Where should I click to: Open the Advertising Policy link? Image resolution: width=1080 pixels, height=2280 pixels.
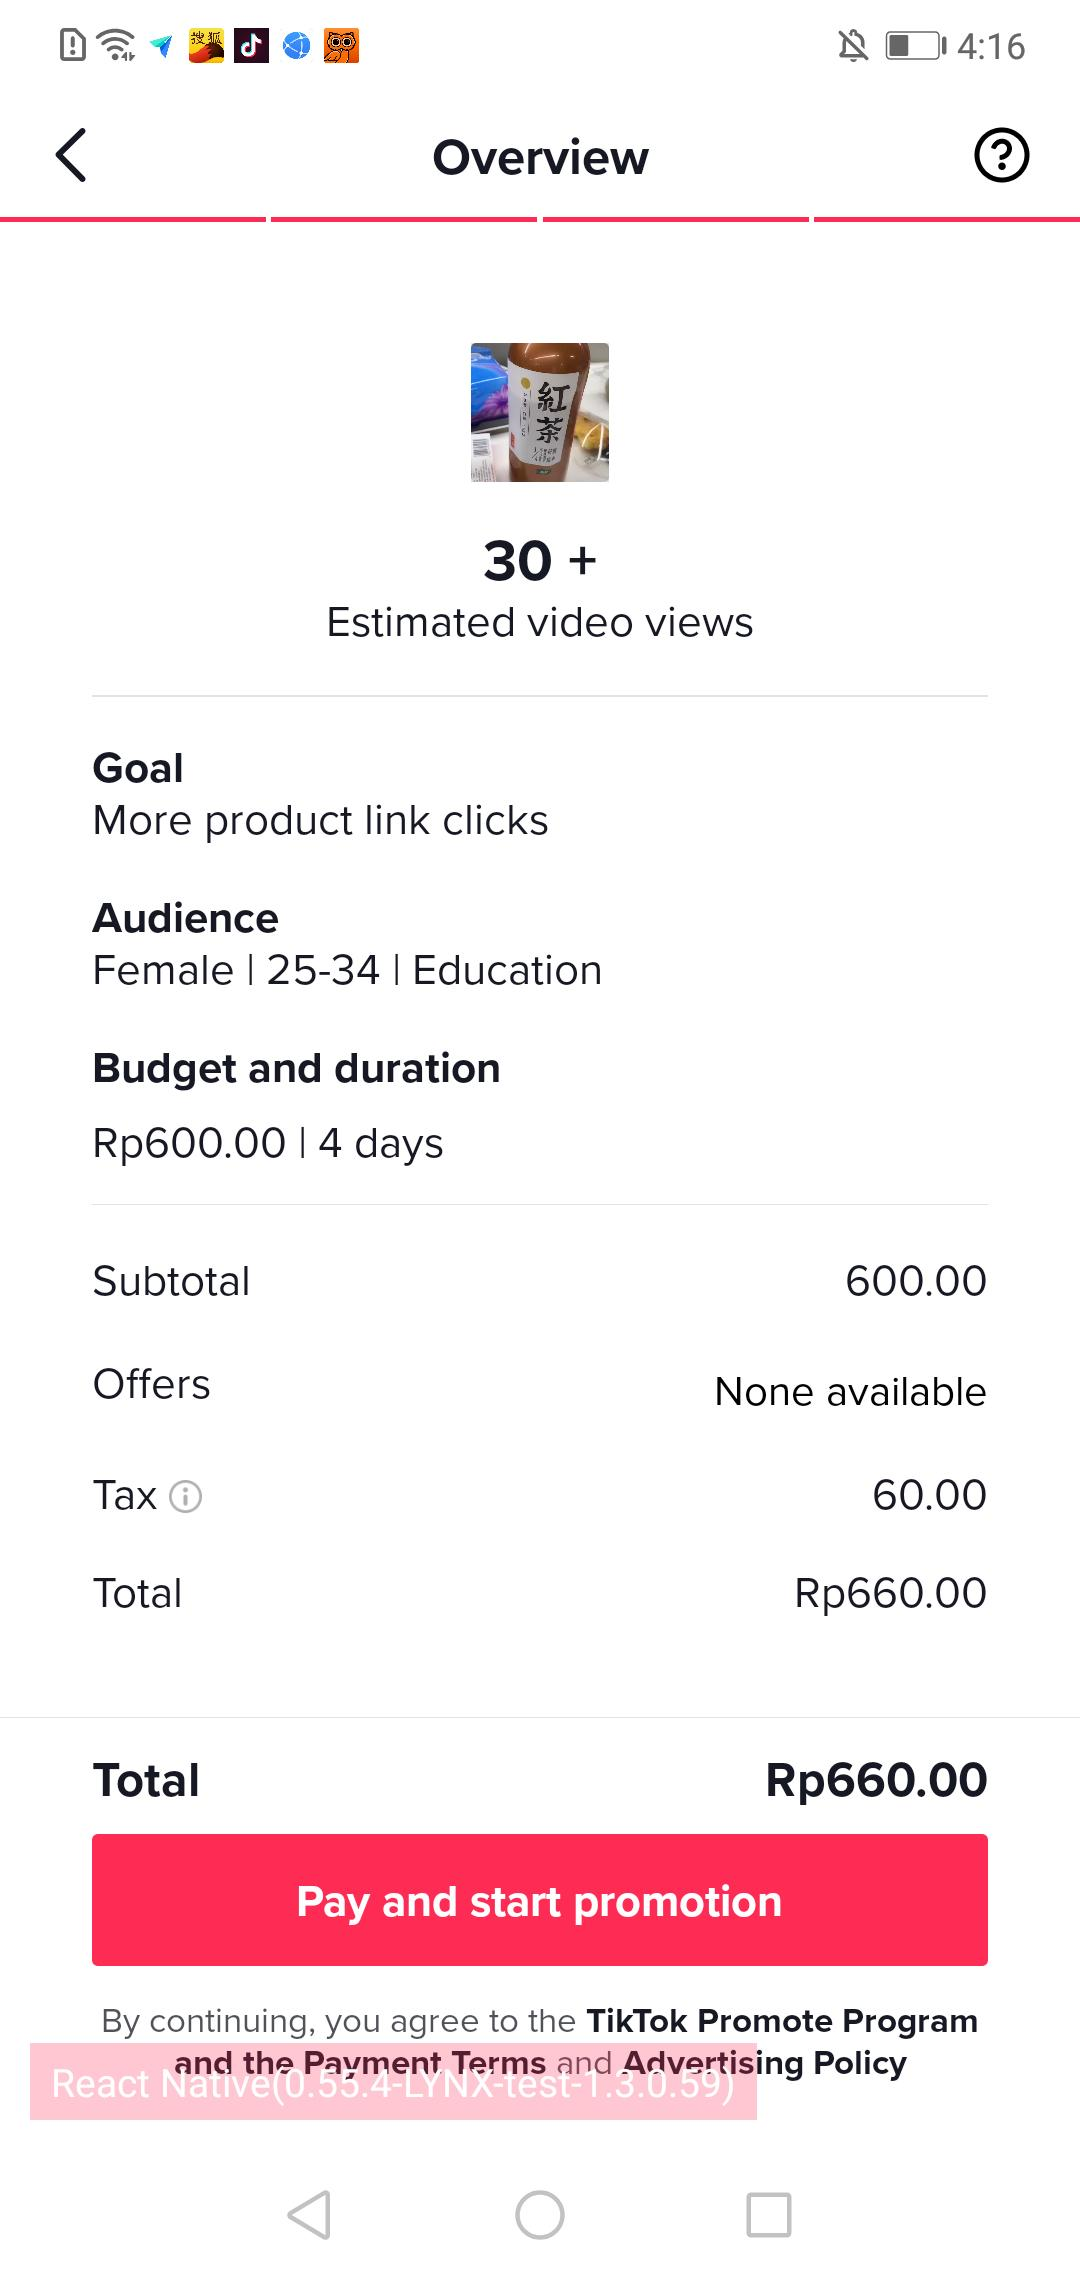[765, 2063]
